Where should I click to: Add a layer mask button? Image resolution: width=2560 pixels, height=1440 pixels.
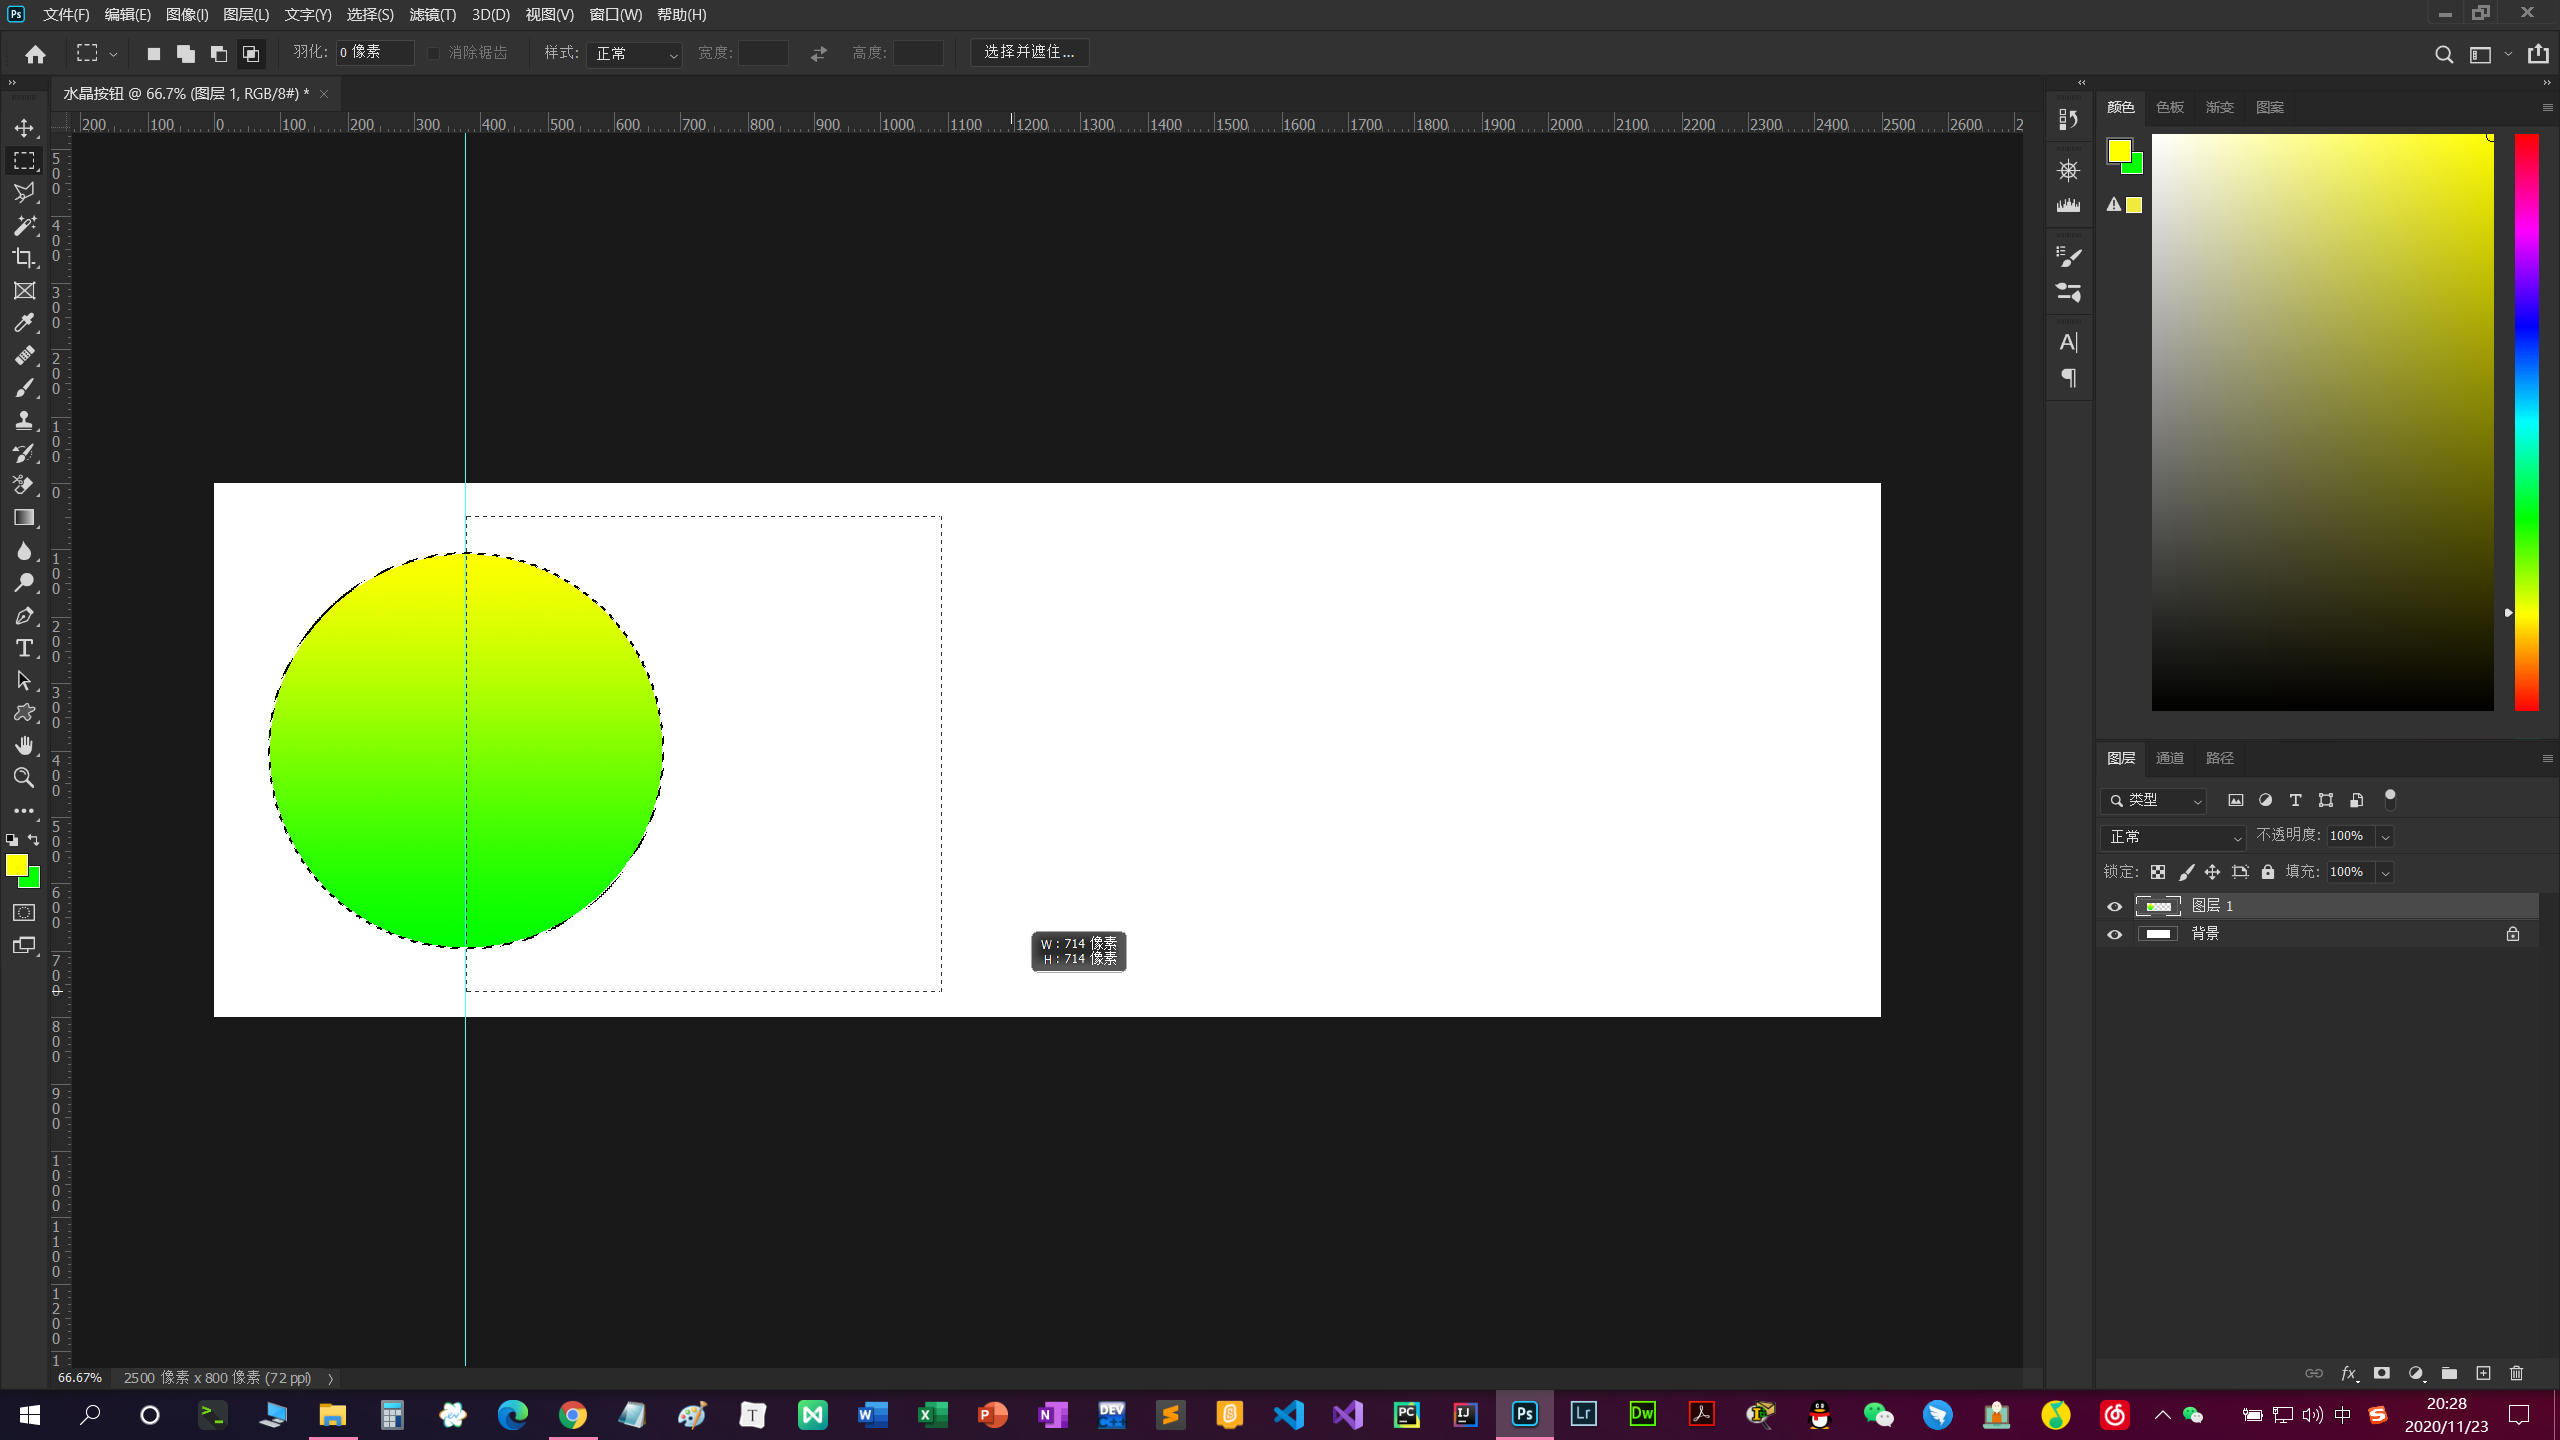2382,1374
